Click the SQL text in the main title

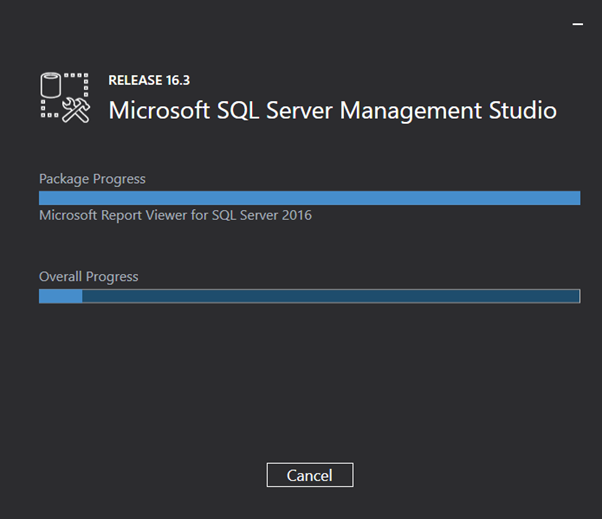238,111
